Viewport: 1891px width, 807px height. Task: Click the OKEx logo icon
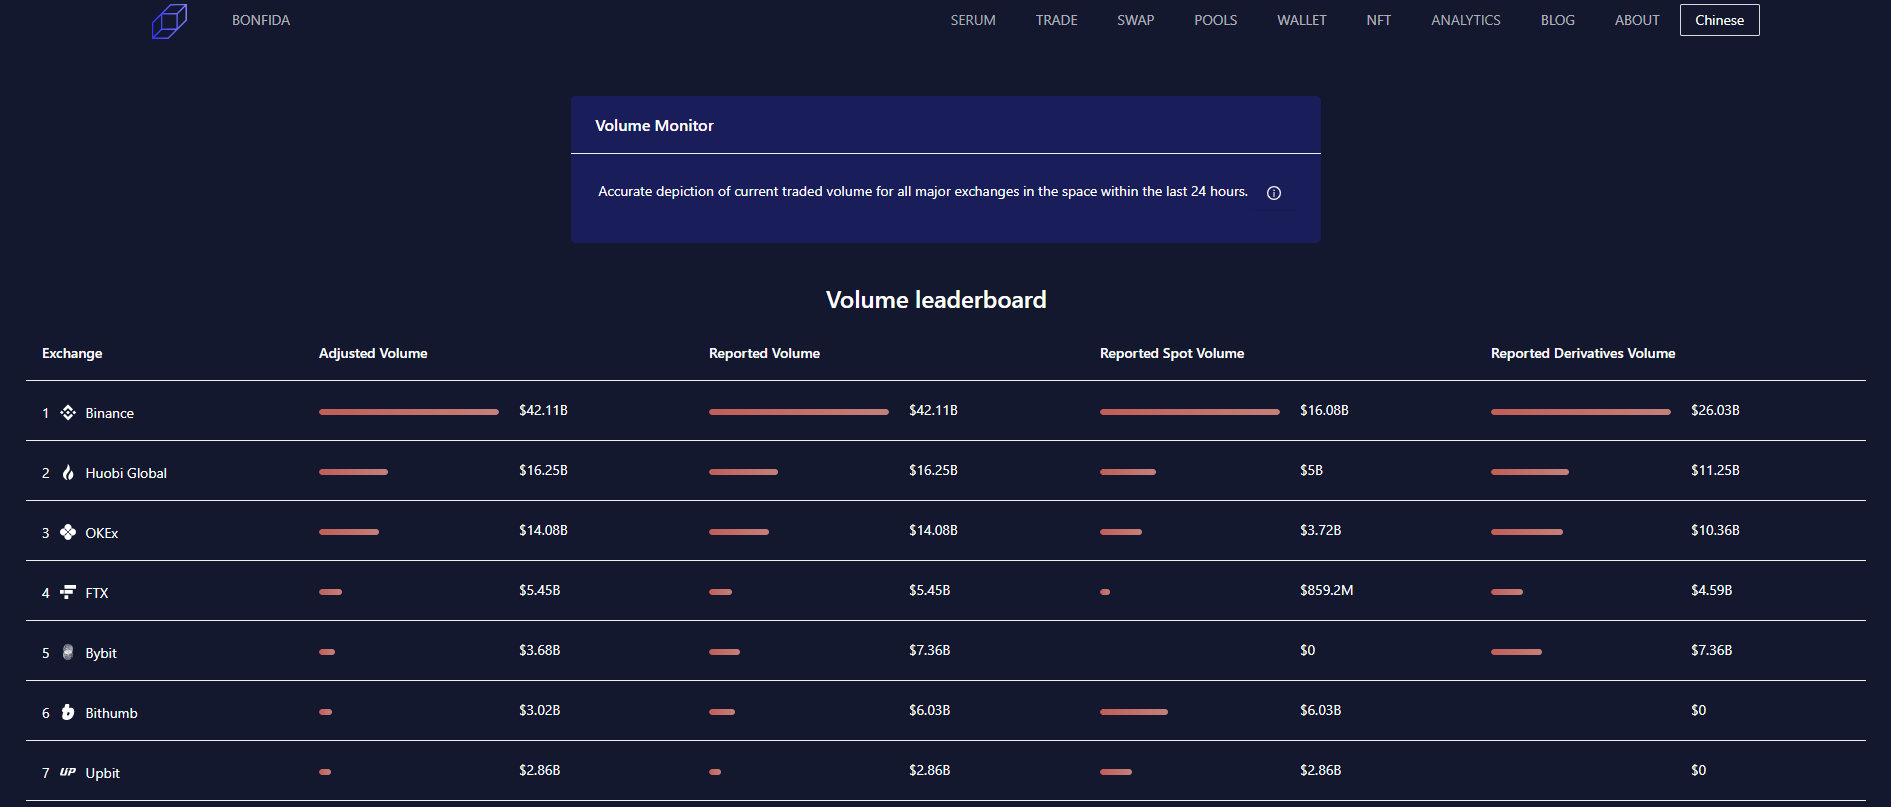click(x=68, y=532)
